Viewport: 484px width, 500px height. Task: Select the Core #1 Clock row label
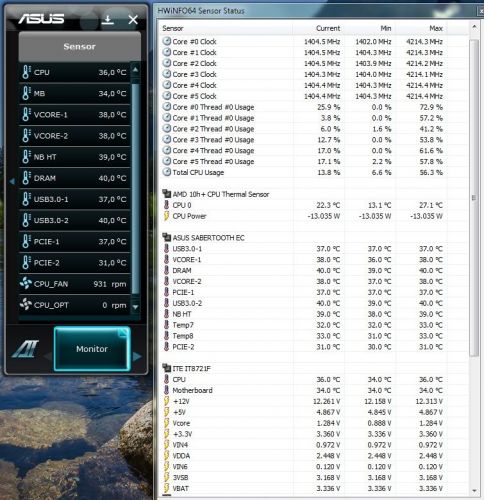[x=194, y=52]
